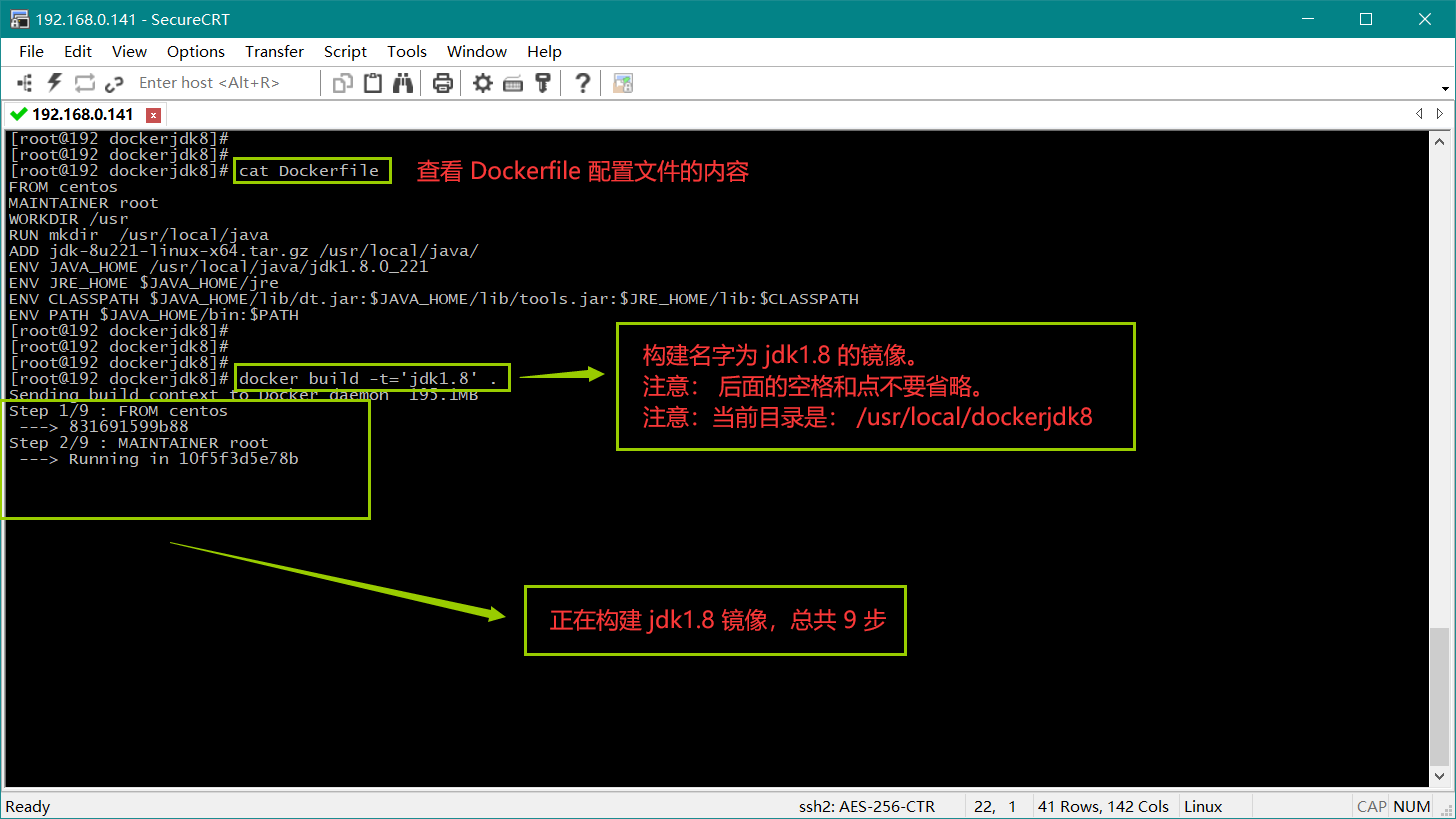Click the Print icon
The width and height of the screenshot is (1456, 819).
[443, 83]
